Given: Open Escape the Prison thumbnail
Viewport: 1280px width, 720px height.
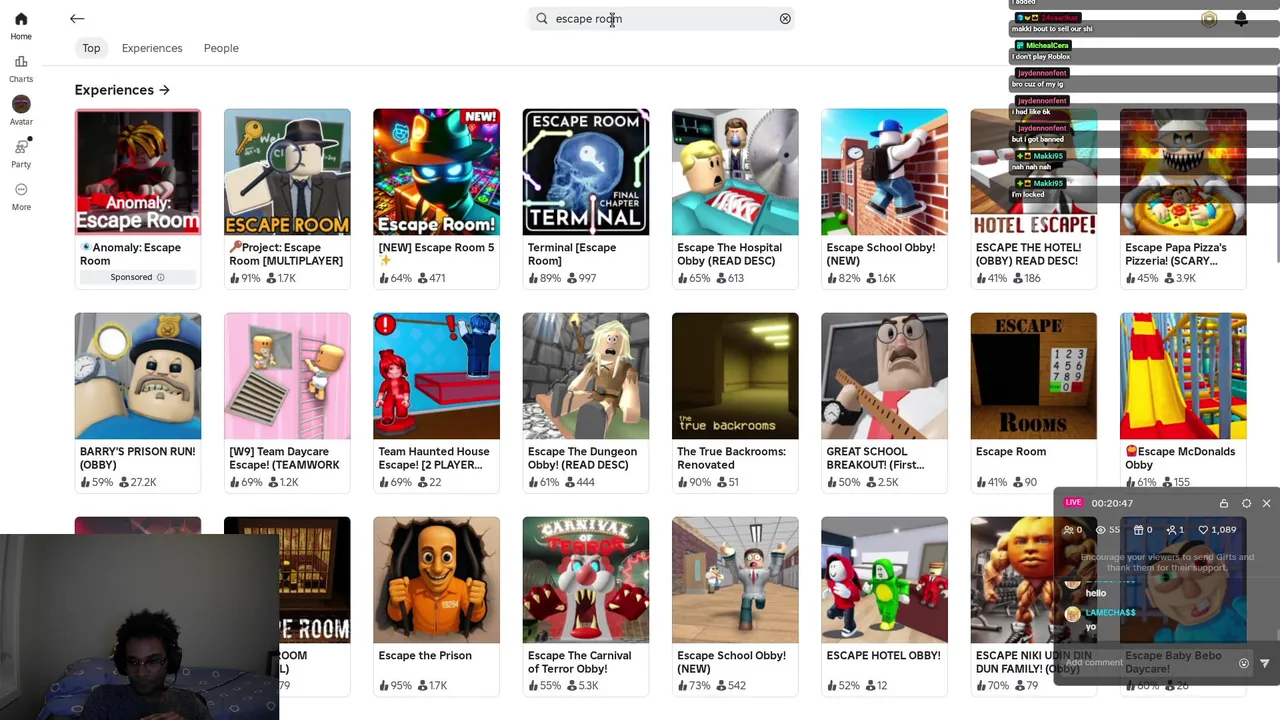Looking at the screenshot, I should (x=436, y=580).
